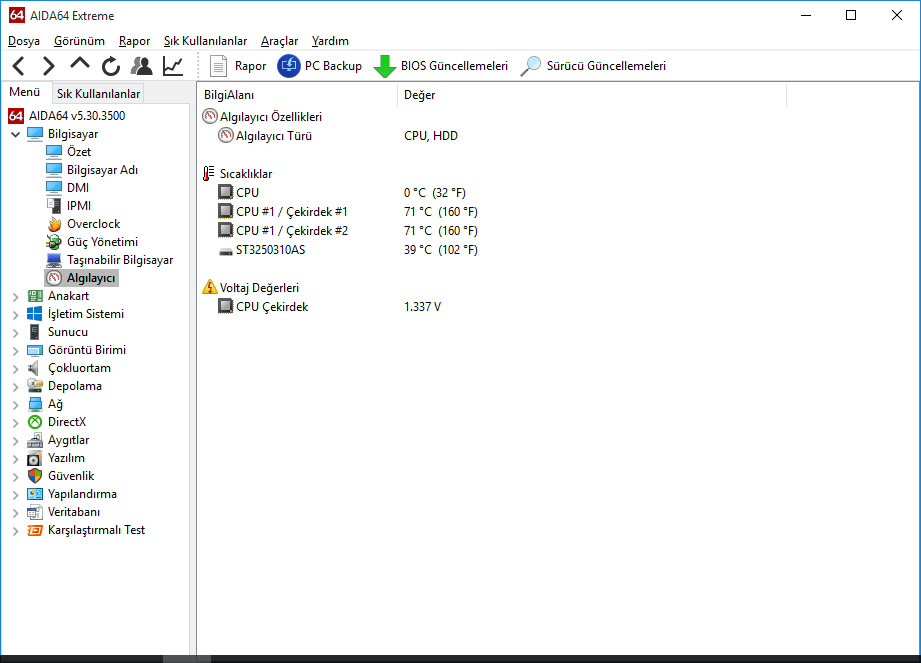Click the Sıcaklıklar thermometer icon
This screenshot has width=921, height=663.
coord(209,173)
